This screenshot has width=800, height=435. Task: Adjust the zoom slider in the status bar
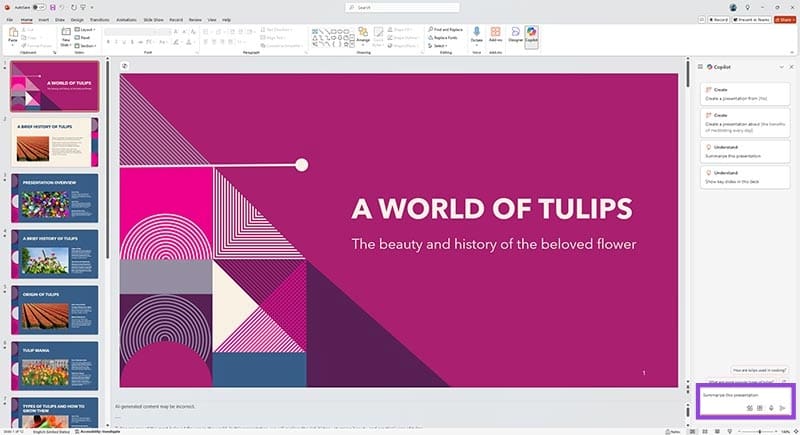click(760, 431)
